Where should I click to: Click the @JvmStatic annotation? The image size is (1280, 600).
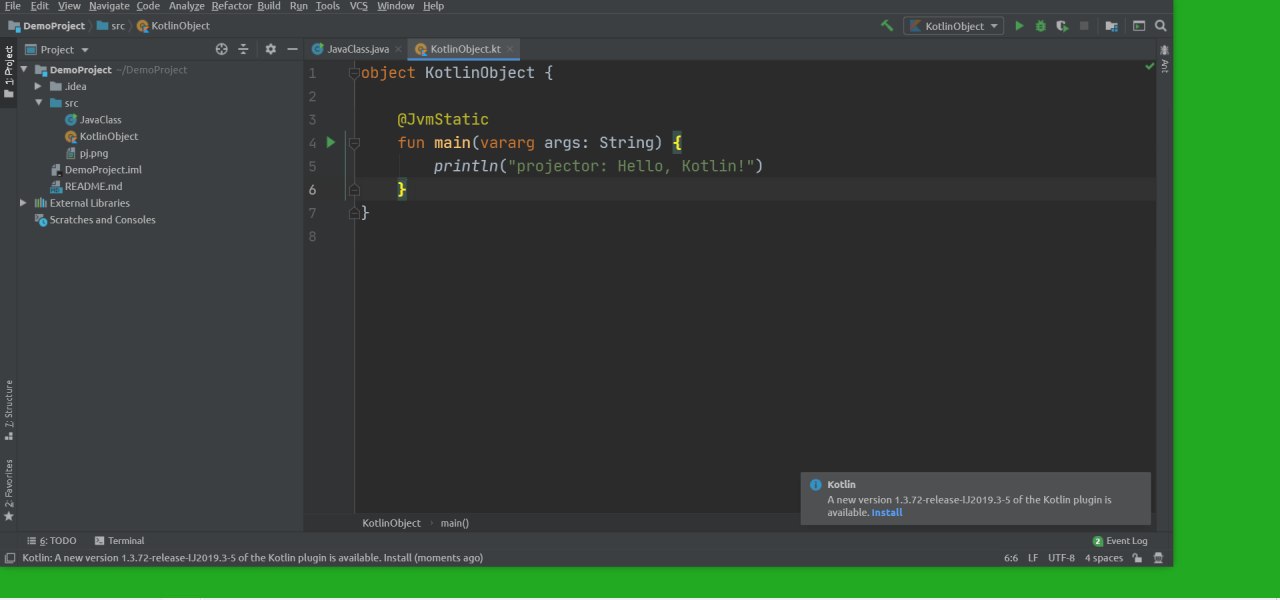[443, 120]
